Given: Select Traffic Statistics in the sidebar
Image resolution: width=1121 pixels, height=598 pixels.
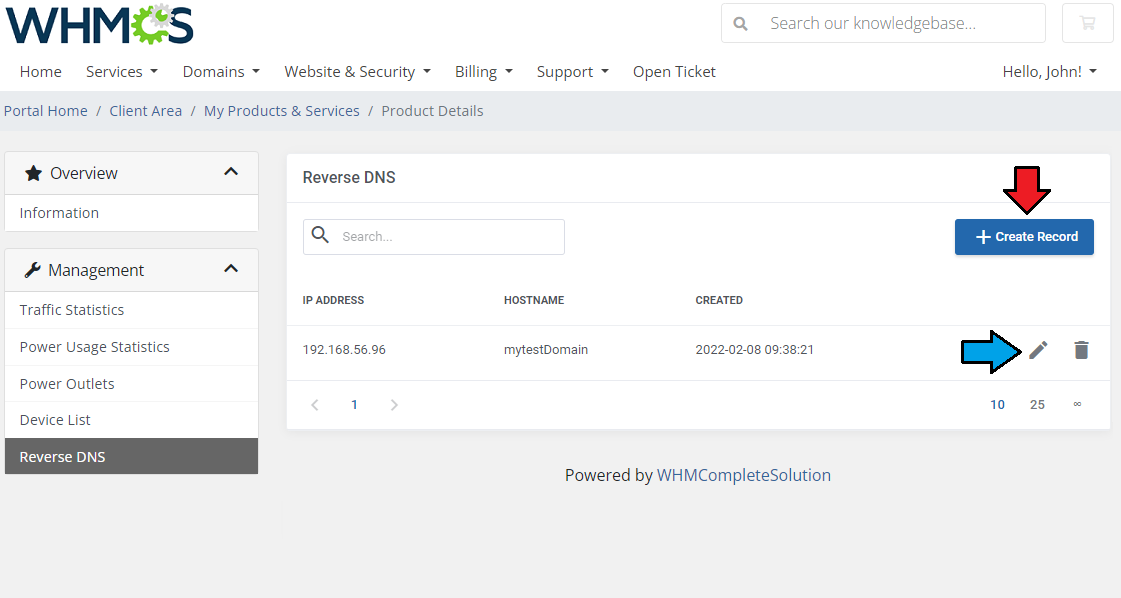Looking at the screenshot, I should coord(72,310).
